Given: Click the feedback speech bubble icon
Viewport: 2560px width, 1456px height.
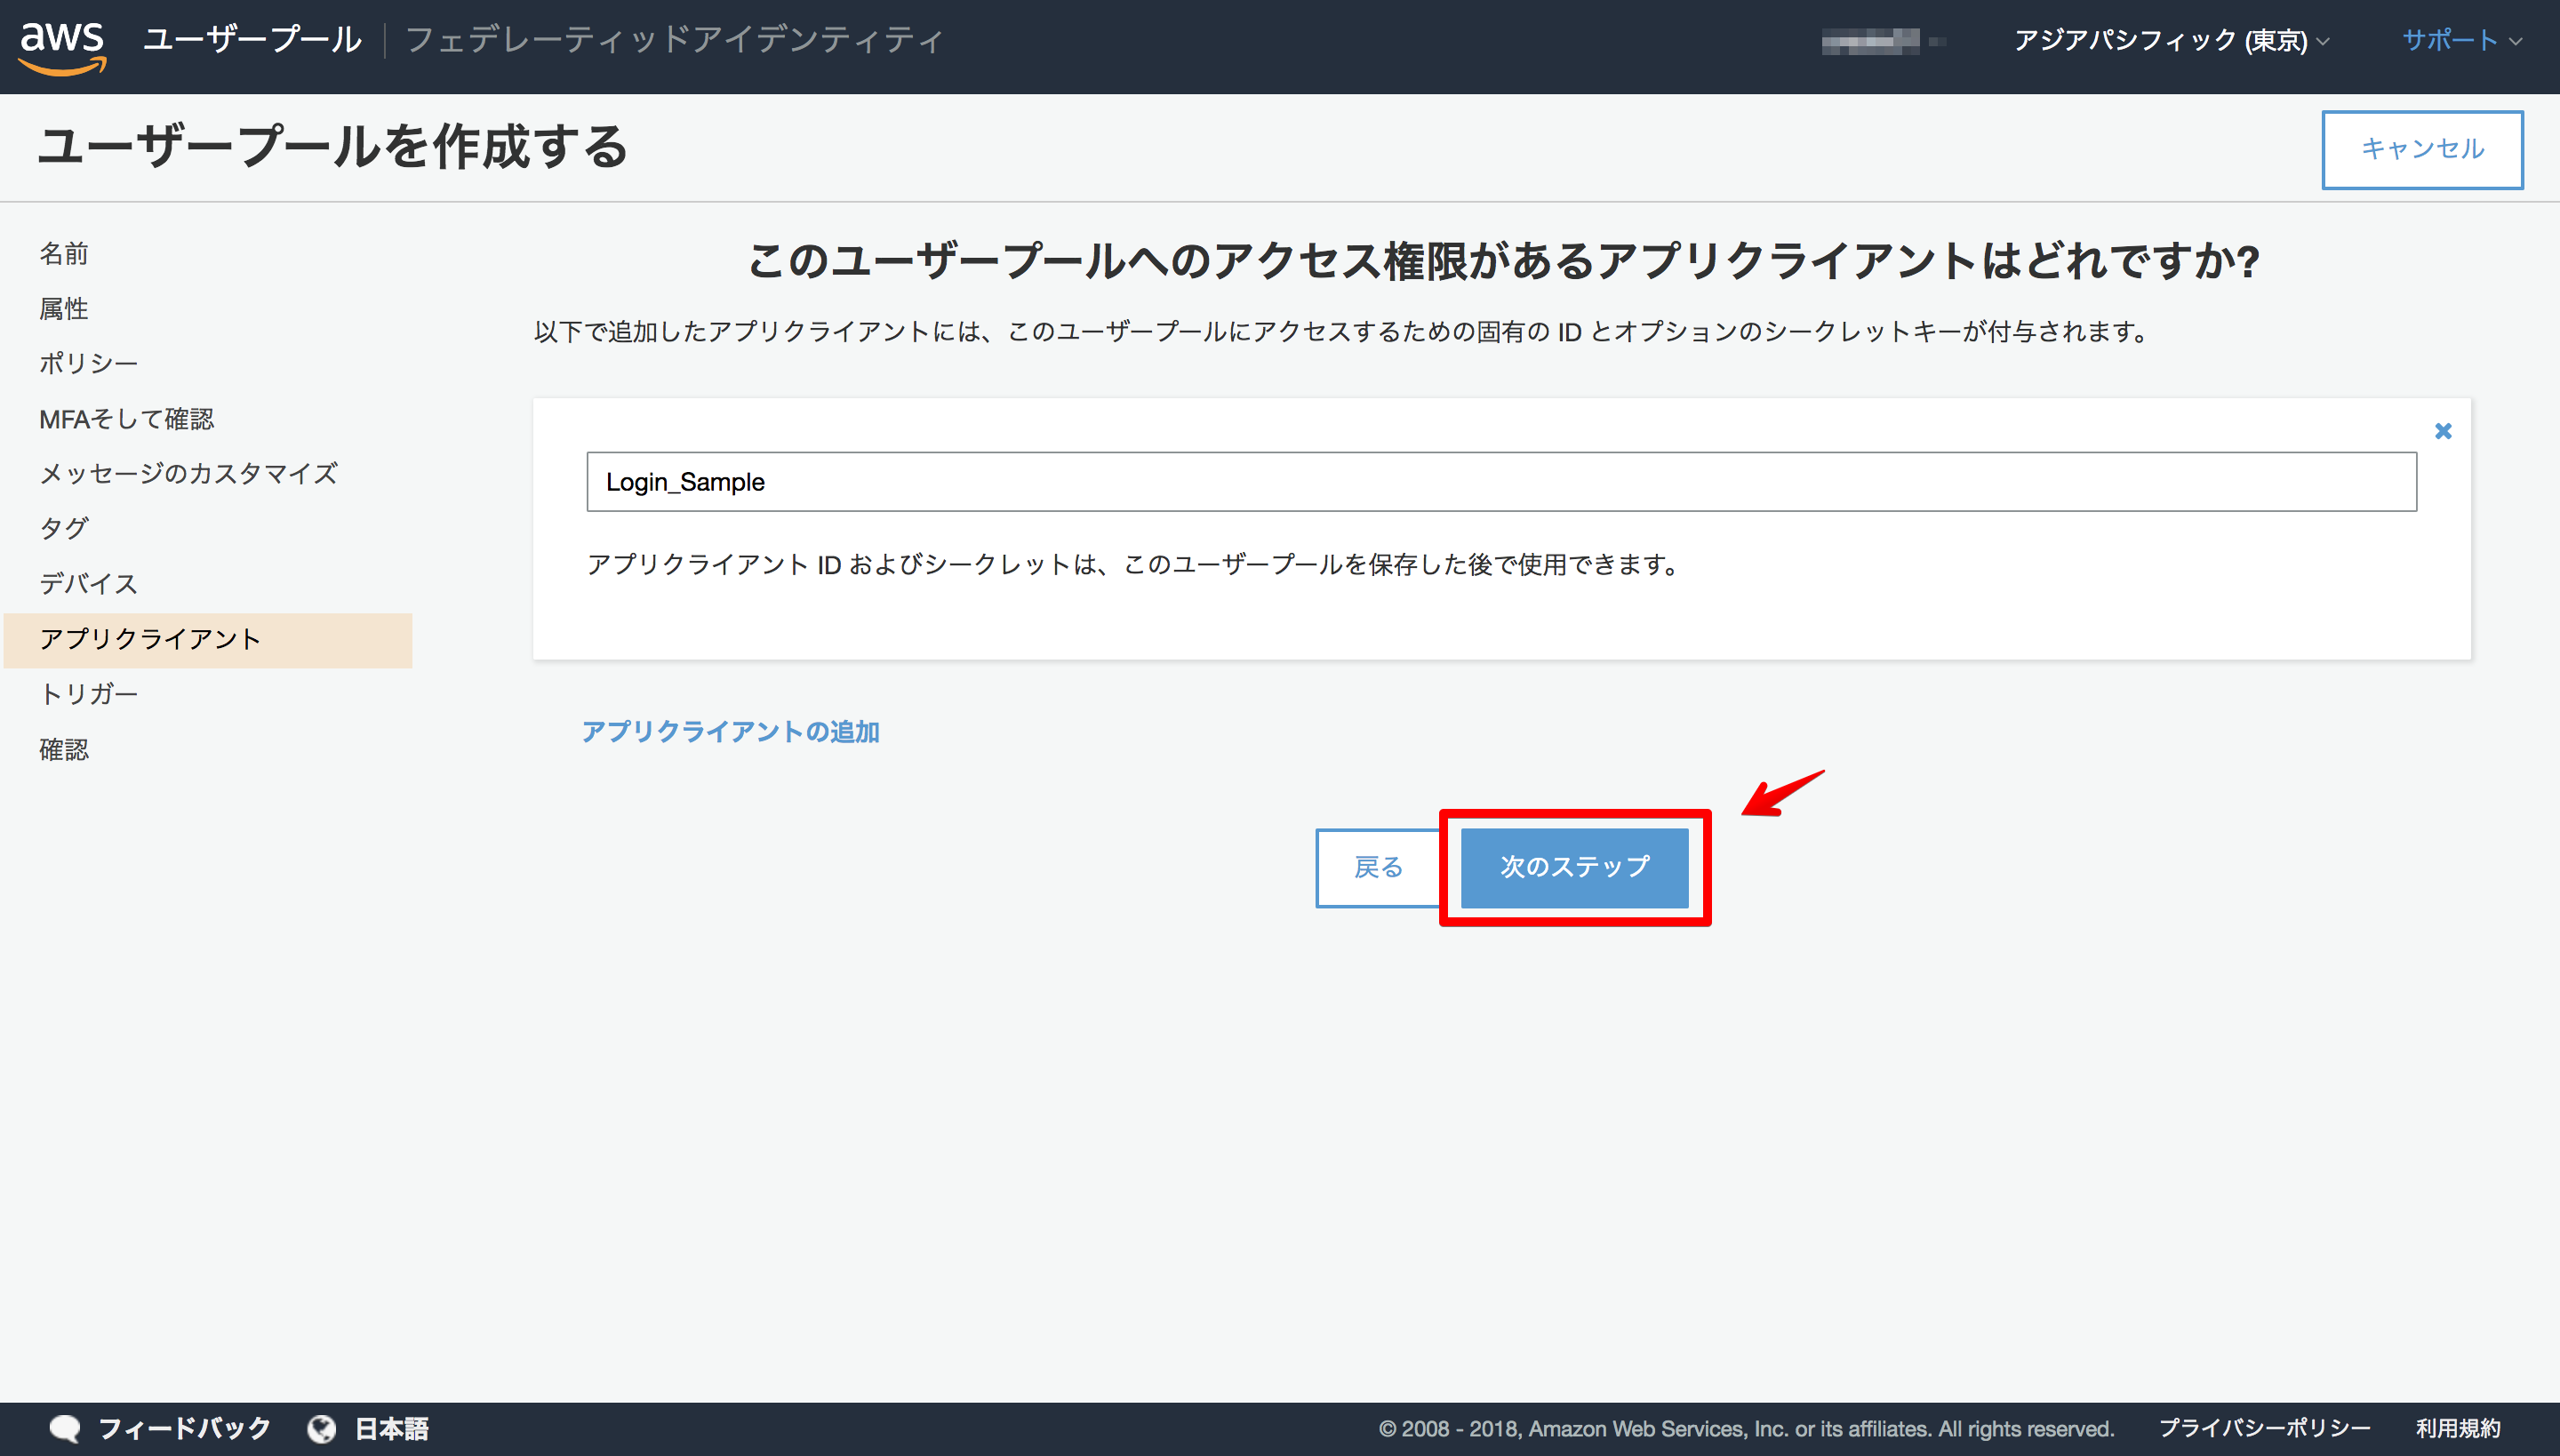Looking at the screenshot, I should coord(65,1428).
